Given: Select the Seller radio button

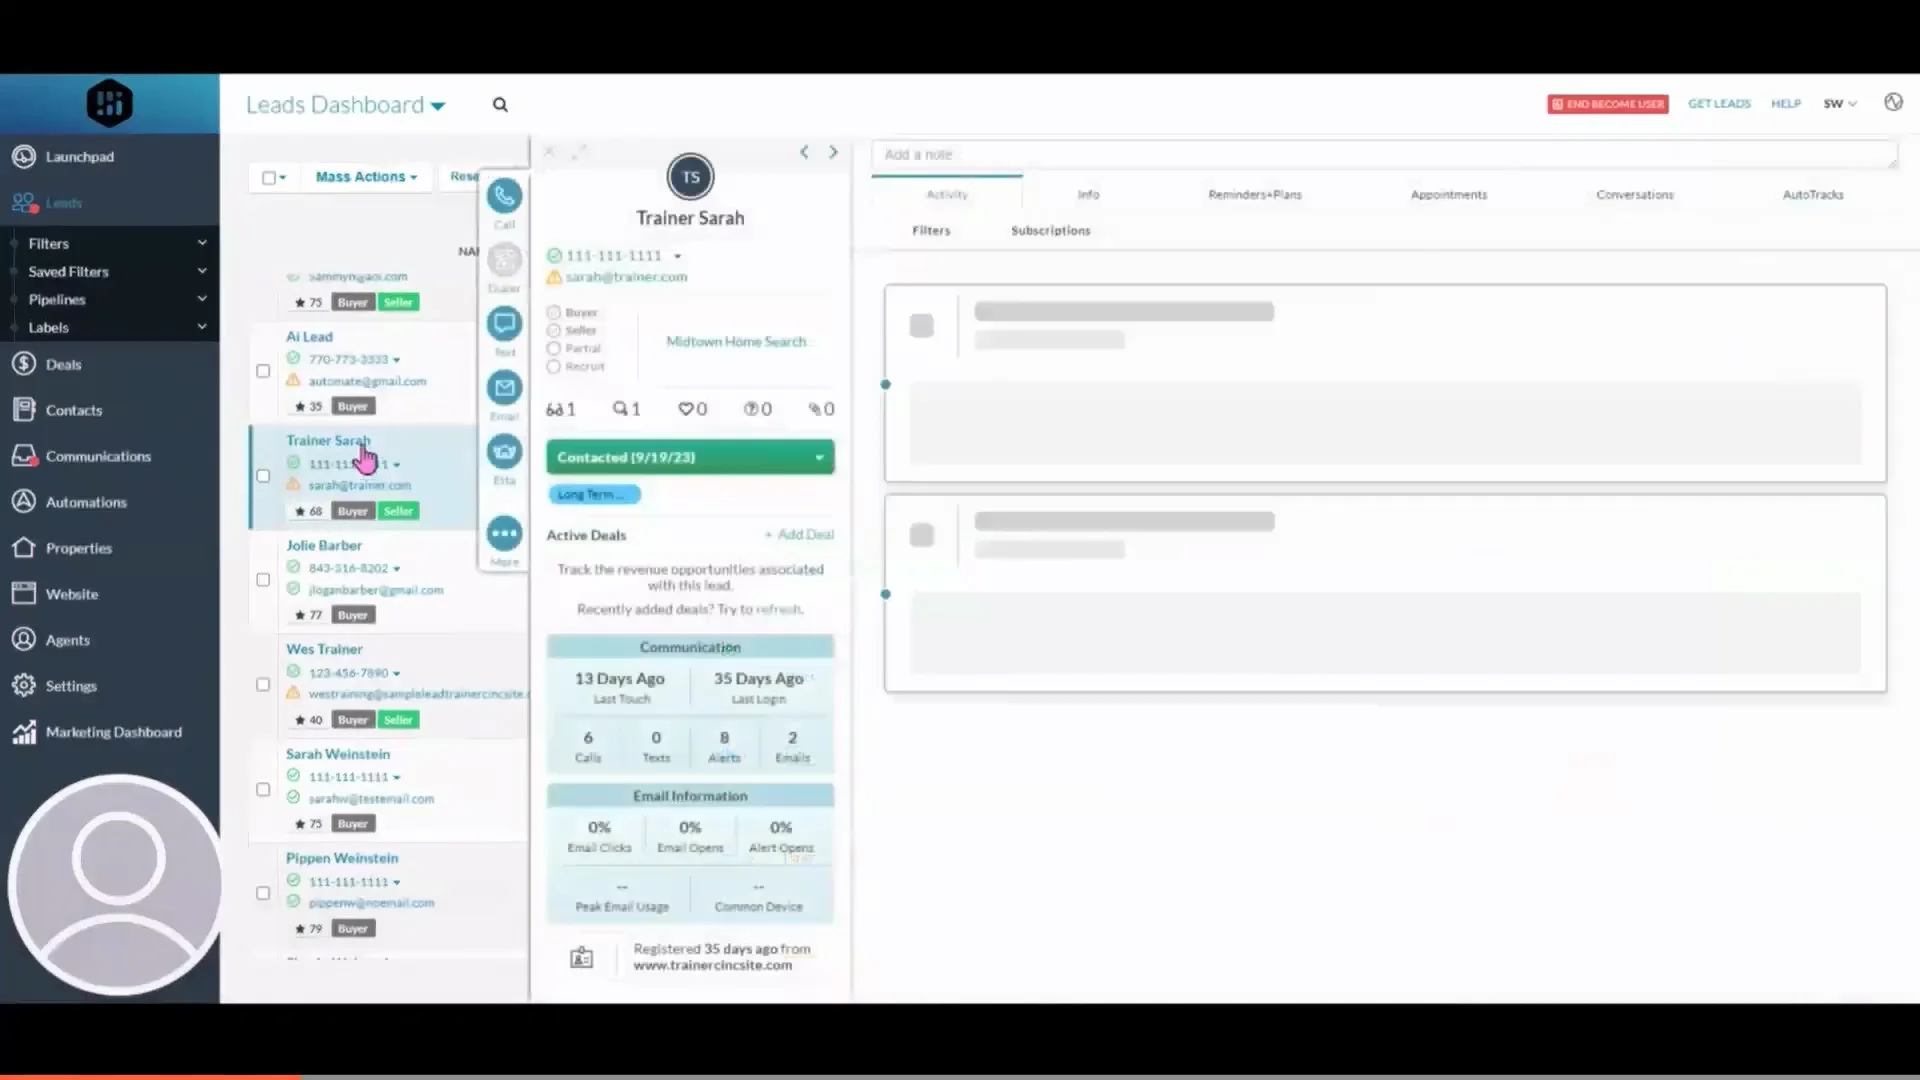Looking at the screenshot, I should coord(553,330).
